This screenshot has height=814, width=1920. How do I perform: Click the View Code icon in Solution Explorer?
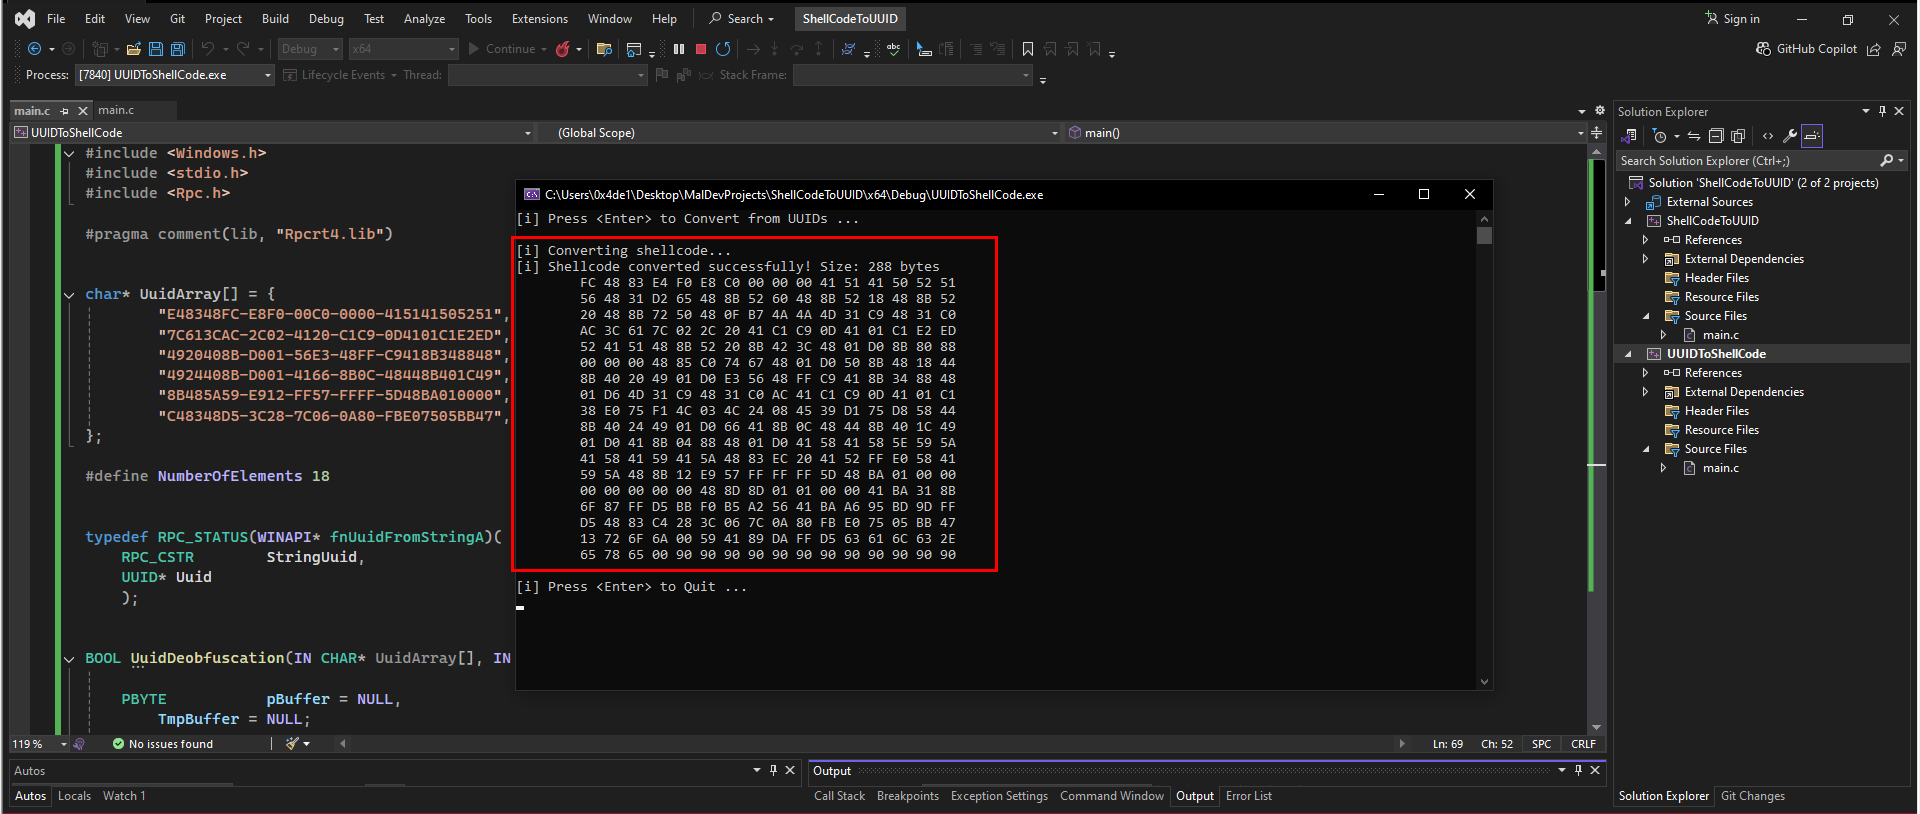(1768, 136)
